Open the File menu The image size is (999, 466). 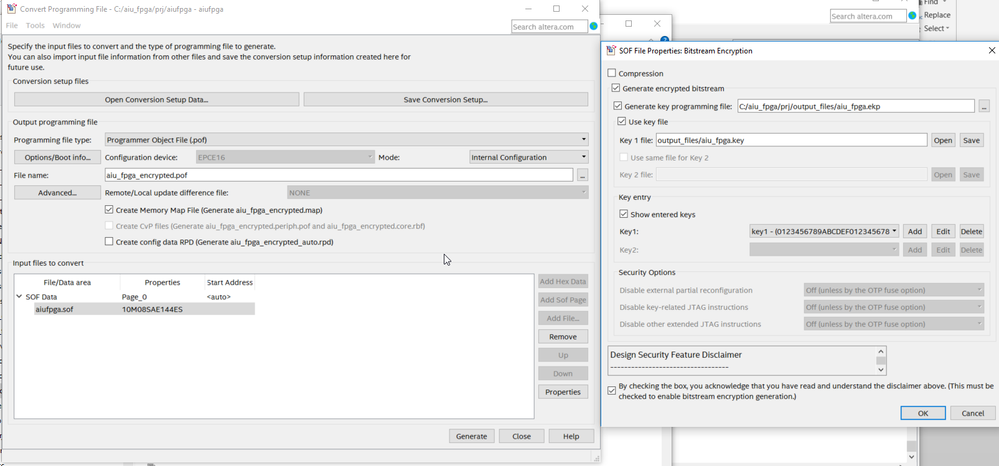pos(11,25)
